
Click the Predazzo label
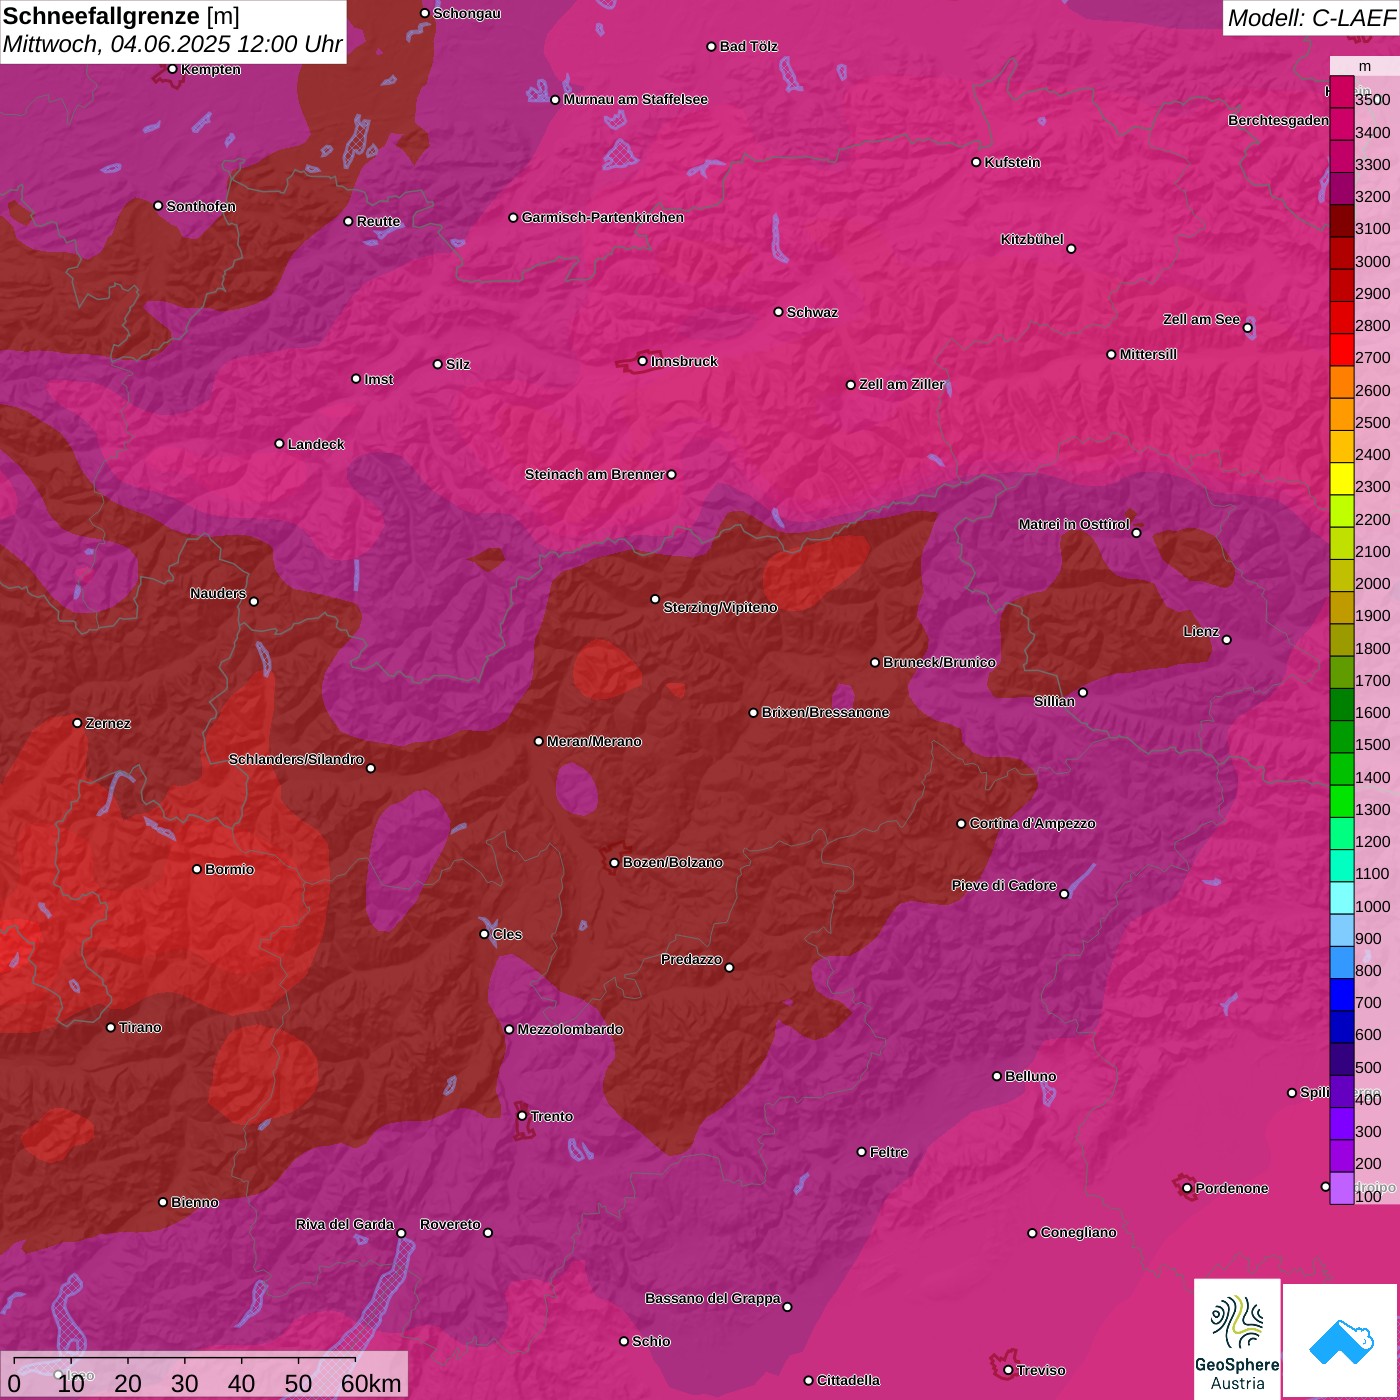coord(691,959)
